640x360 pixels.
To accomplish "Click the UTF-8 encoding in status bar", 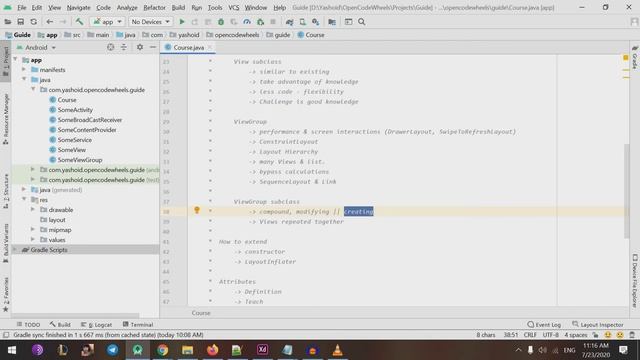I will tap(550, 335).
